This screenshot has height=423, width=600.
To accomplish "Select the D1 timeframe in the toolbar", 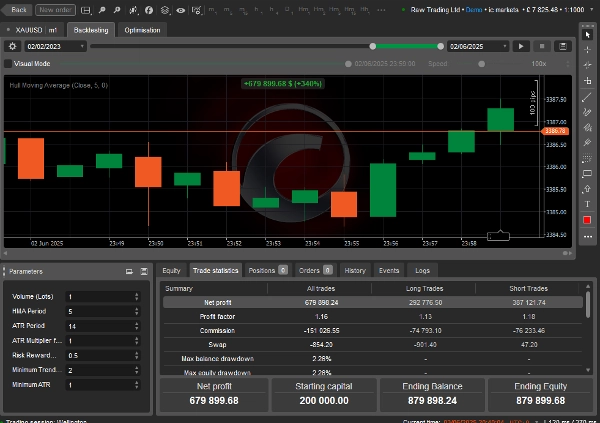I will point(288,10).
